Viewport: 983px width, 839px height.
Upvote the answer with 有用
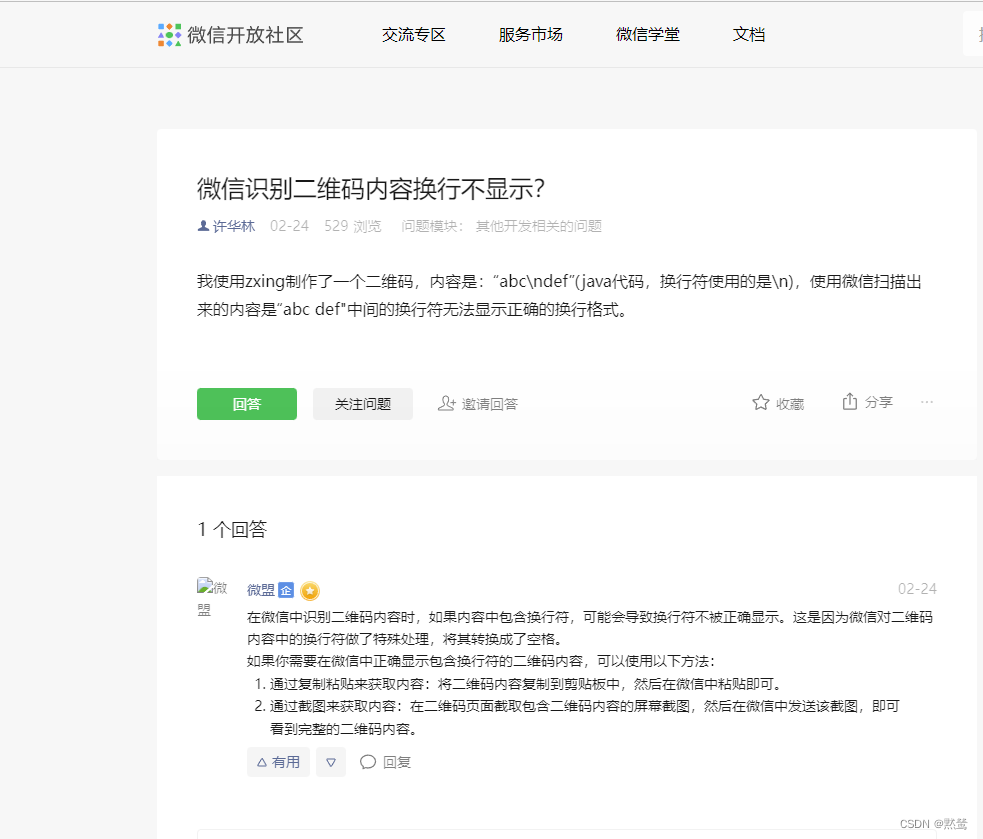click(x=278, y=762)
